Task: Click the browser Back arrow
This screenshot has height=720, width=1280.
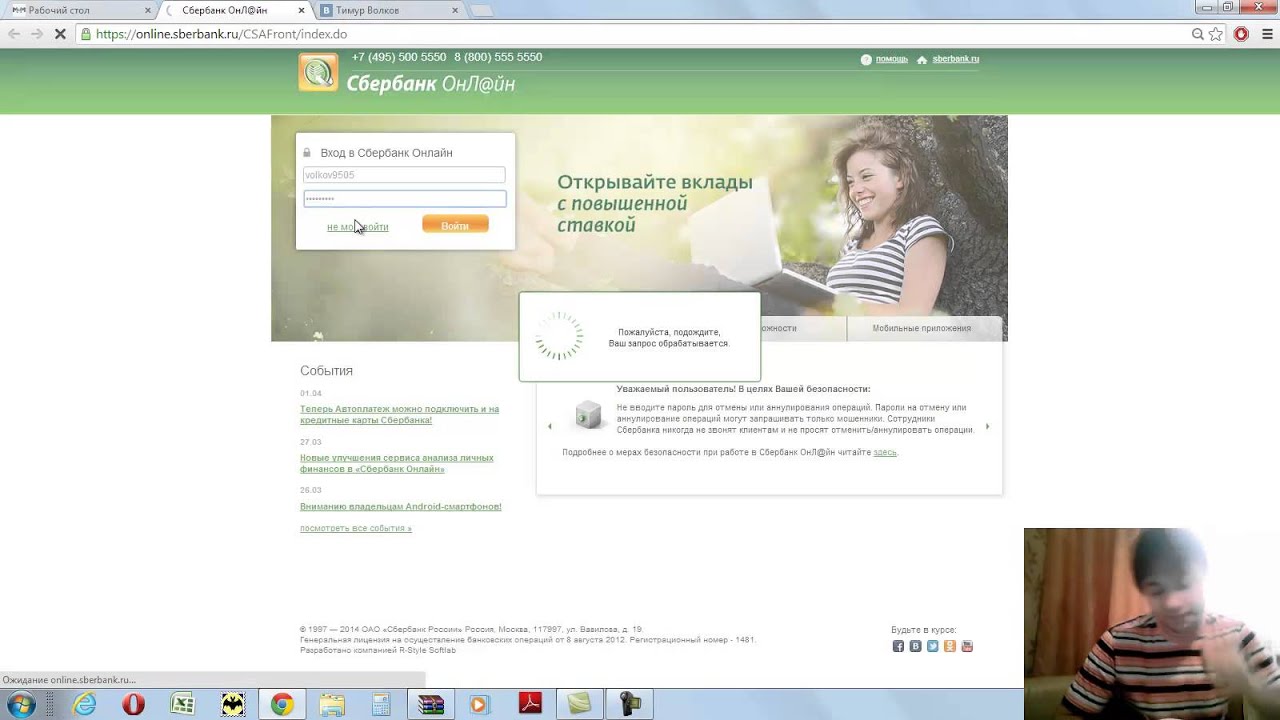Action: coord(14,34)
